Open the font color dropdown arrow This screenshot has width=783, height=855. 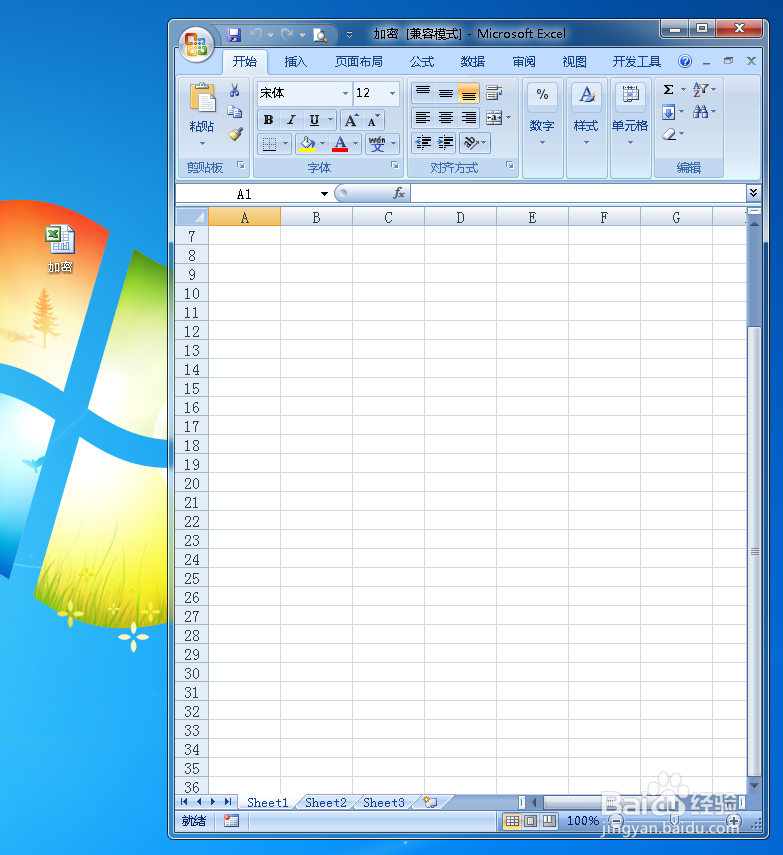tap(356, 144)
